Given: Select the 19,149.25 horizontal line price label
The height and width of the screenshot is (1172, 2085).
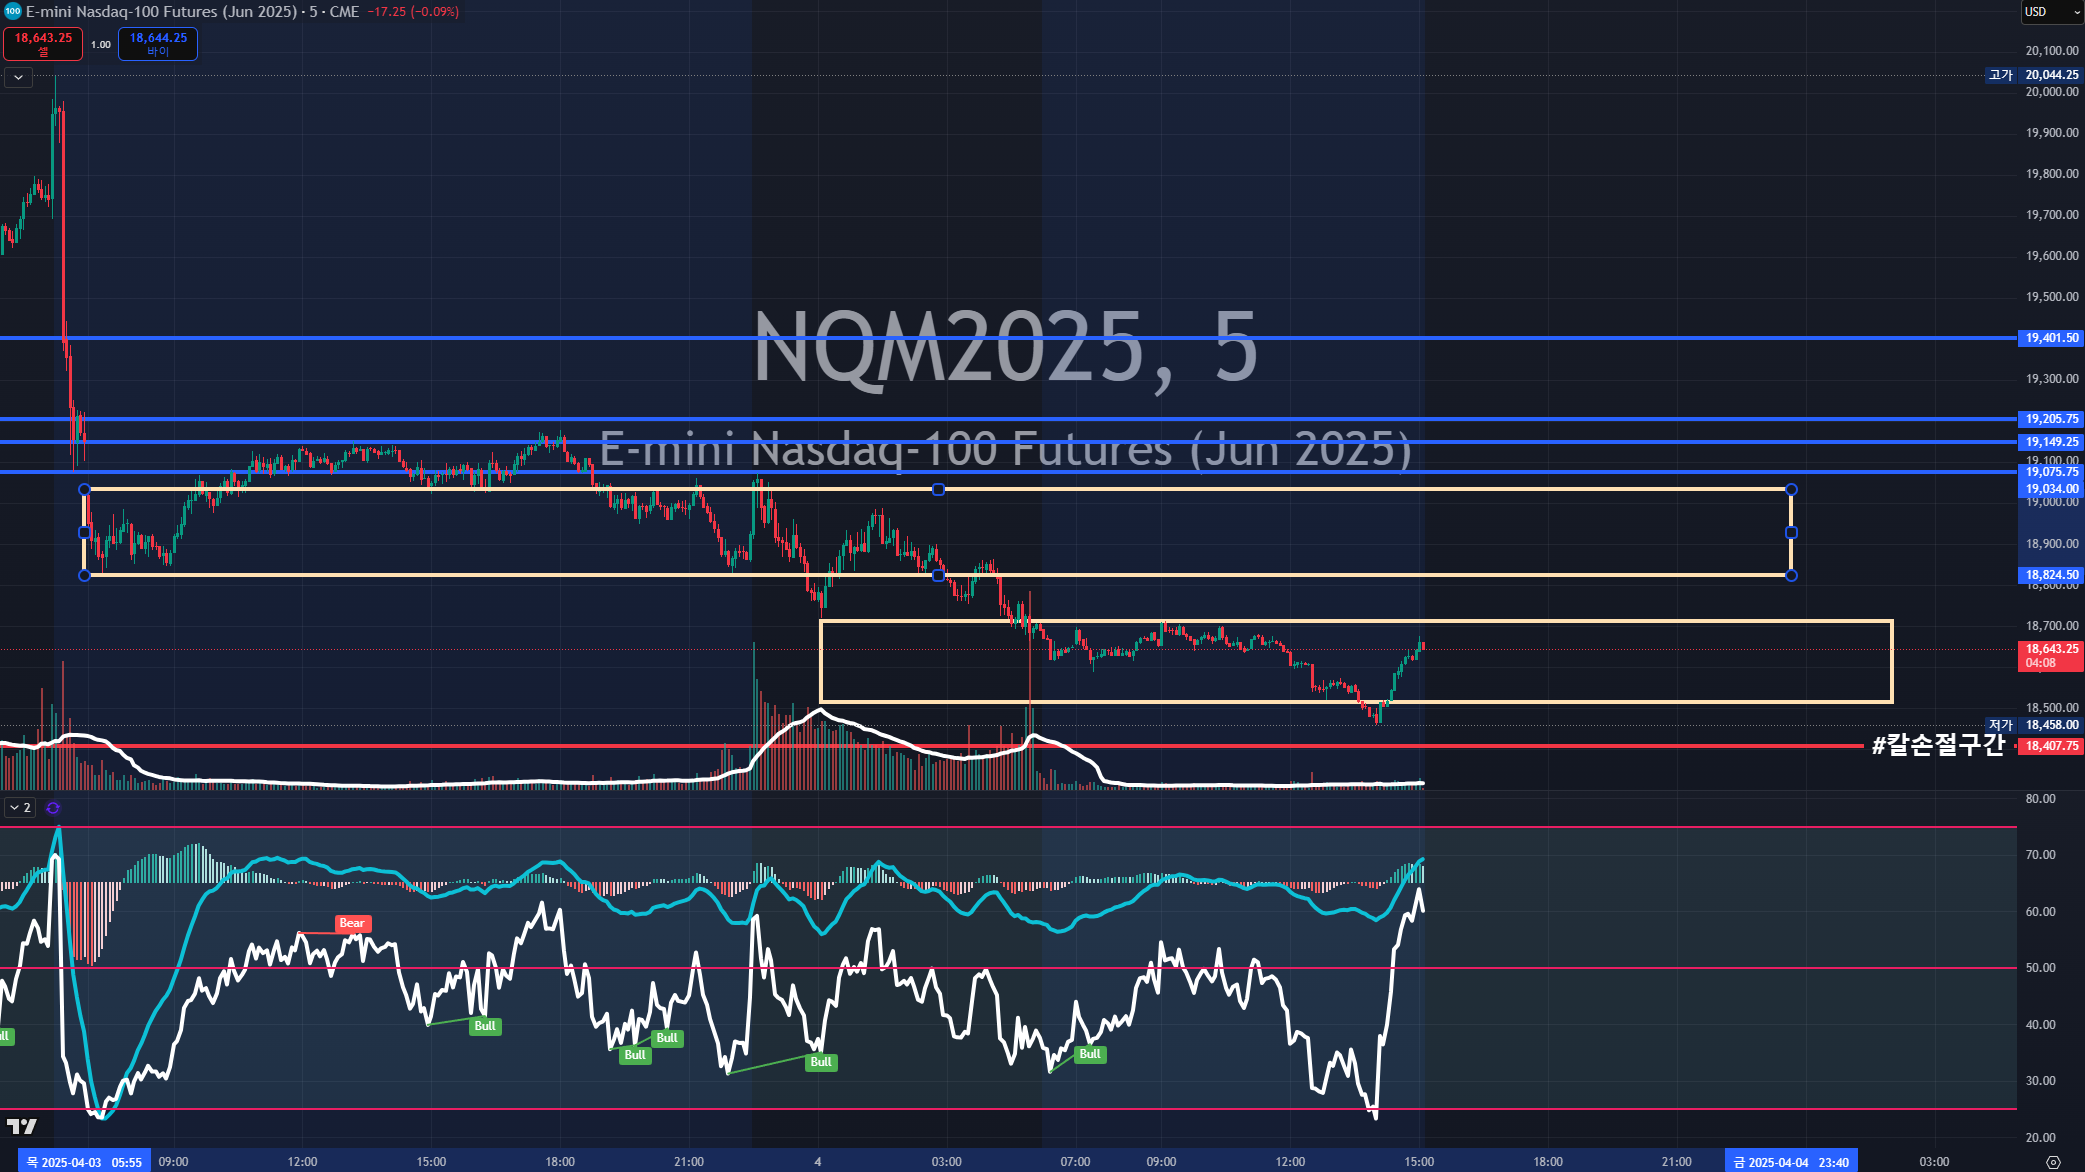Looking at the screenshot, I should pyautogui.click(x=2051, y=442).
